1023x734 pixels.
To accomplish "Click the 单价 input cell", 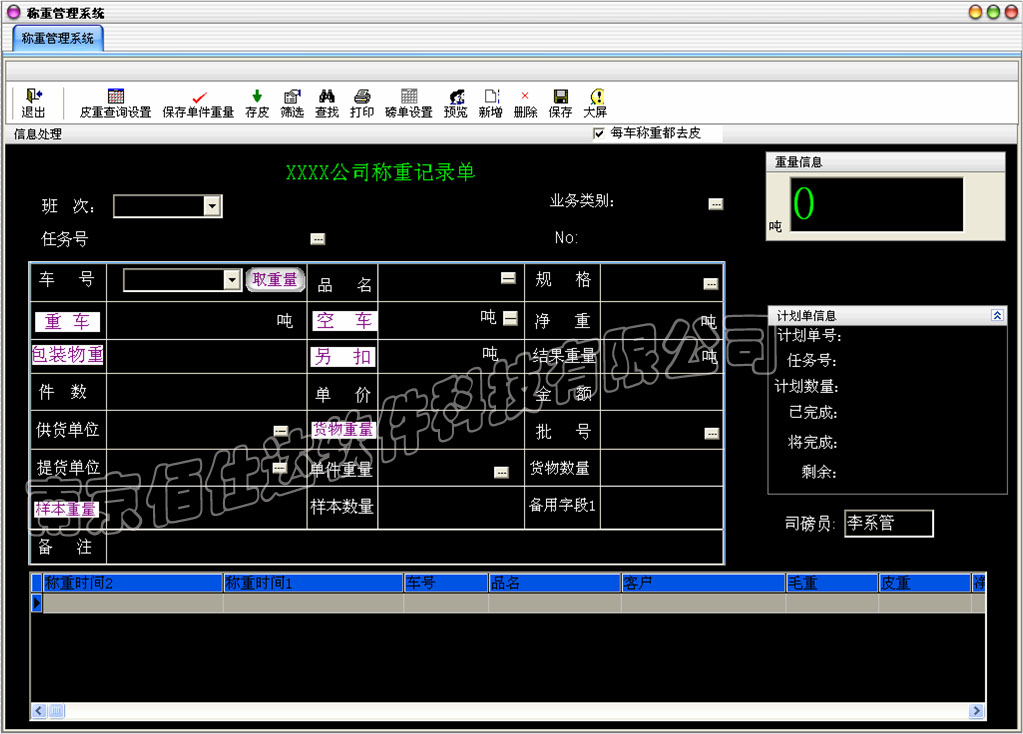I will tap(451, 392).
